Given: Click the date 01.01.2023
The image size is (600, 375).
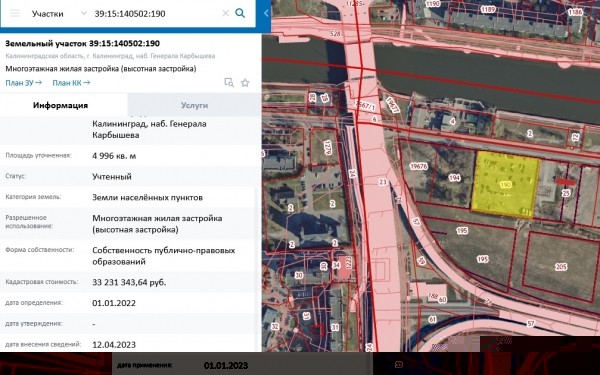Looking at the screenshot, I should click(x=226, y=365).
